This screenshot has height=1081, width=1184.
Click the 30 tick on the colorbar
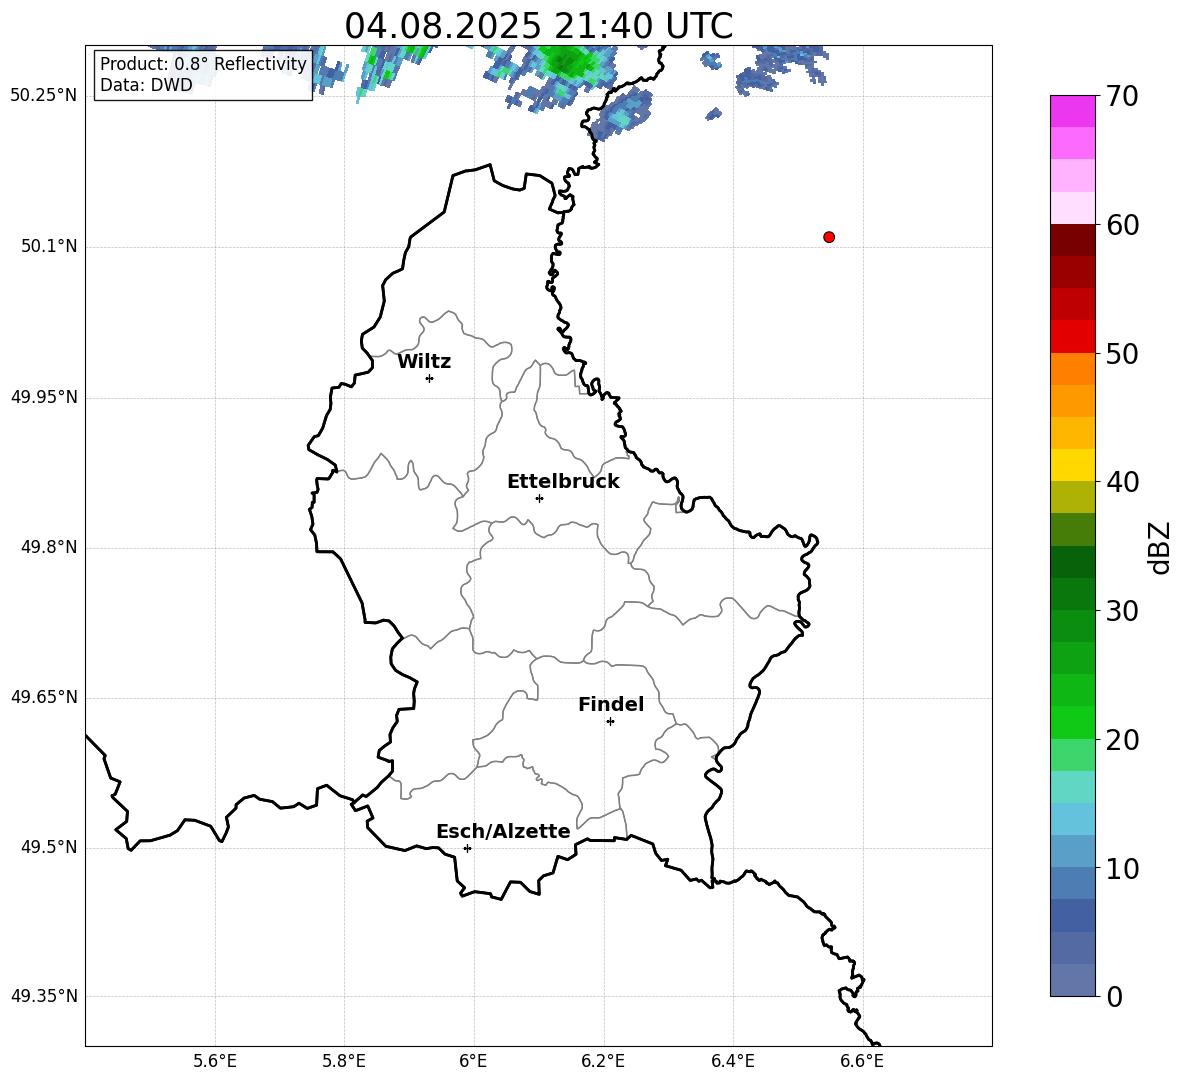(1122, 611)
